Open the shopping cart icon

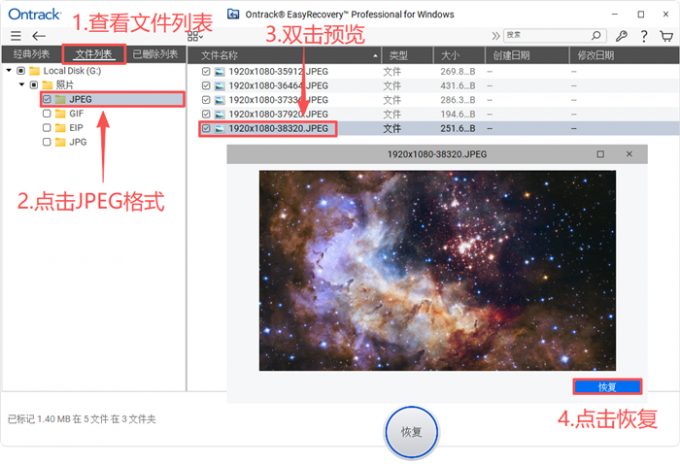pyautogui.click(x=666, y=36)
